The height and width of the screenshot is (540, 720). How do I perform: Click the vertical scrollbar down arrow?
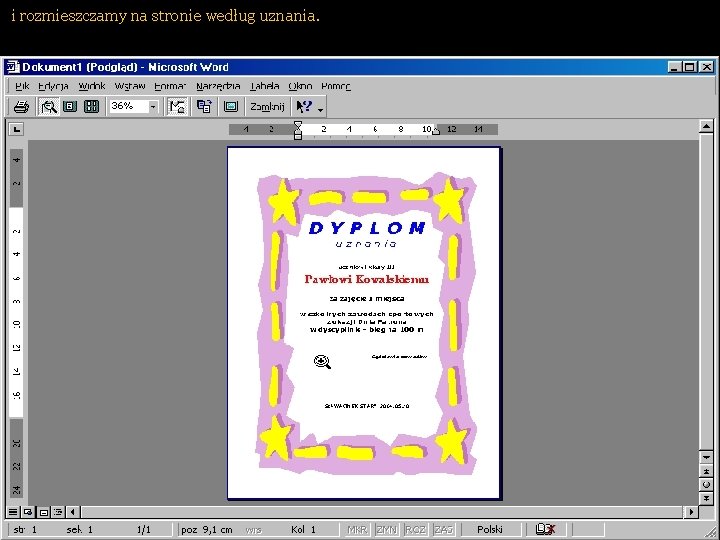pyautogui.click(x=706, y=457)
